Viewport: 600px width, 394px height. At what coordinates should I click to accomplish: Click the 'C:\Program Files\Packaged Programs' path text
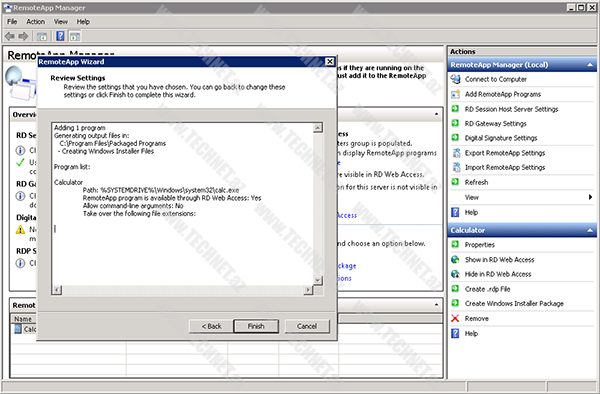point(112,143)
